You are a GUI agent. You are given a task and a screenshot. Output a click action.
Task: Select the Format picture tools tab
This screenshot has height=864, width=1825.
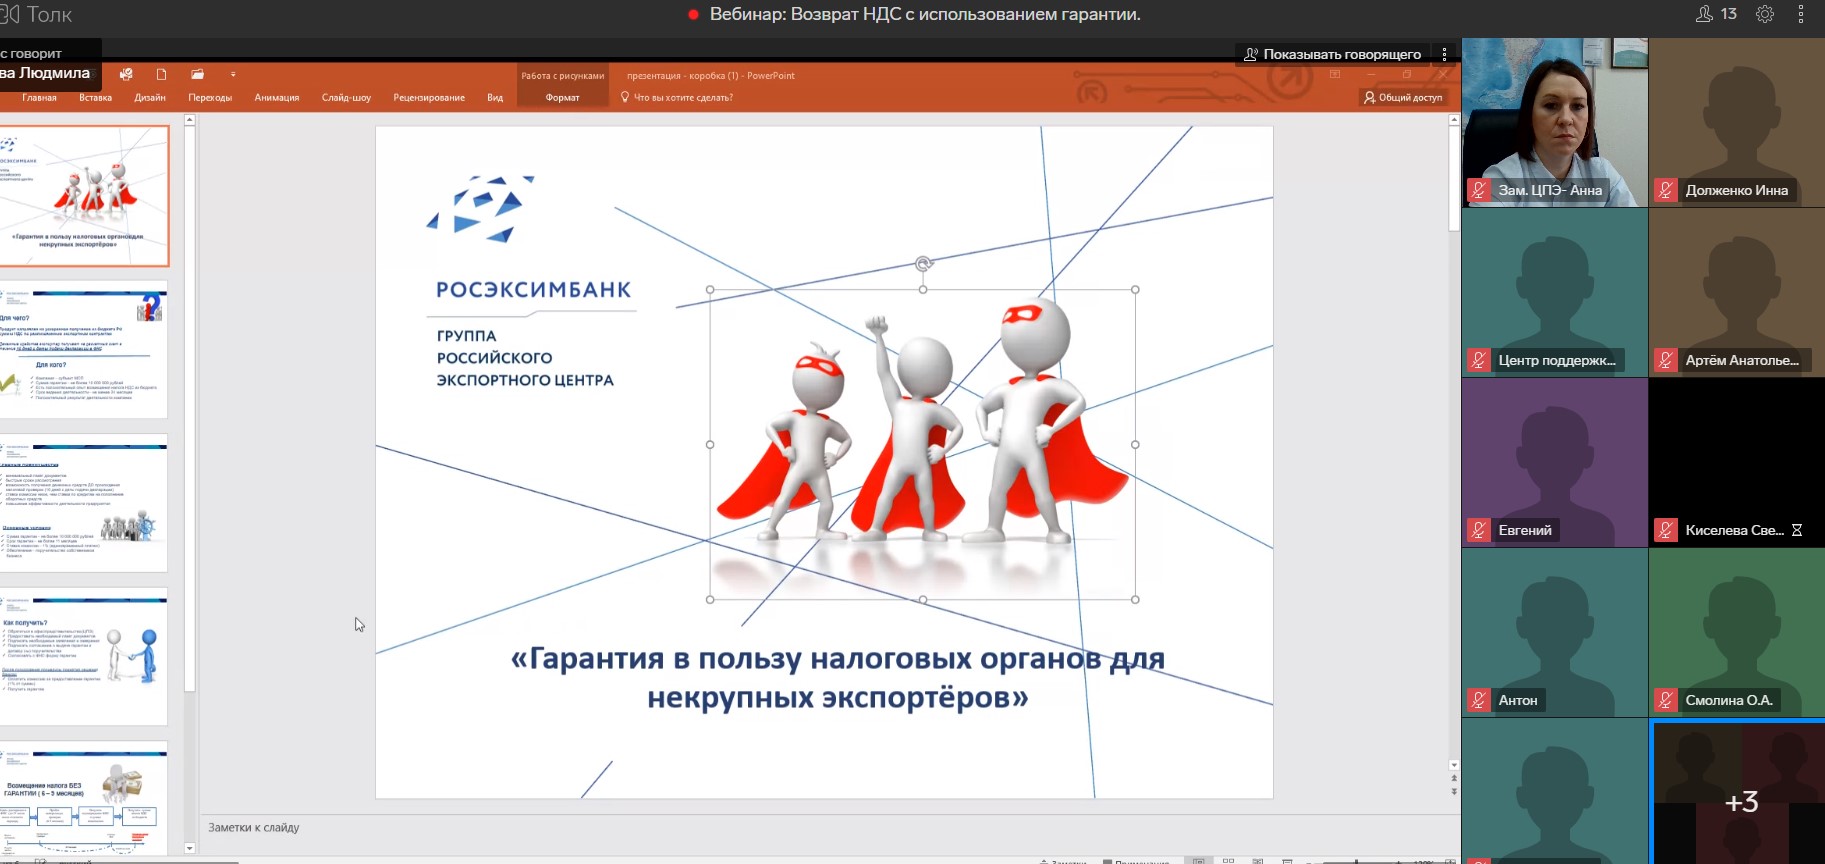click(x=562, y=98)
